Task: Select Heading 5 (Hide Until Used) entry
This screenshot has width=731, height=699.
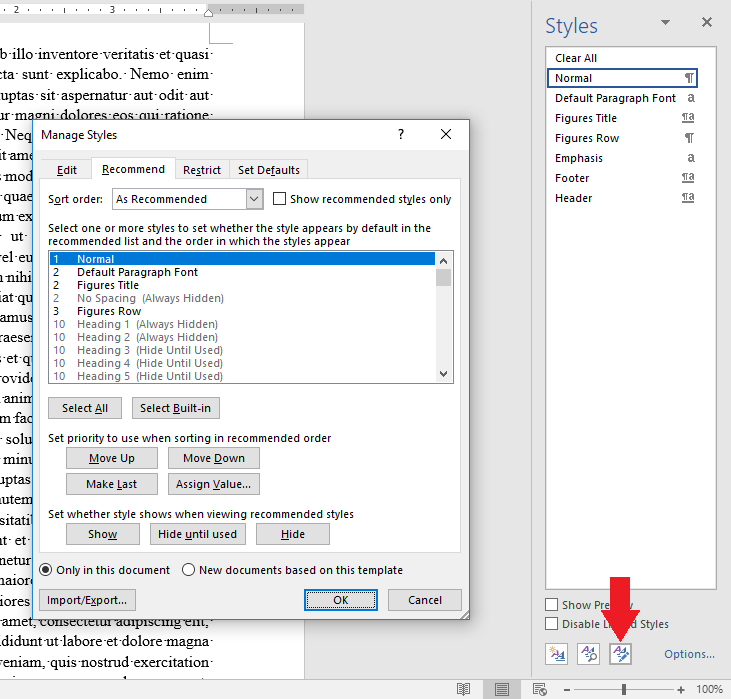Action: [242, 376]
